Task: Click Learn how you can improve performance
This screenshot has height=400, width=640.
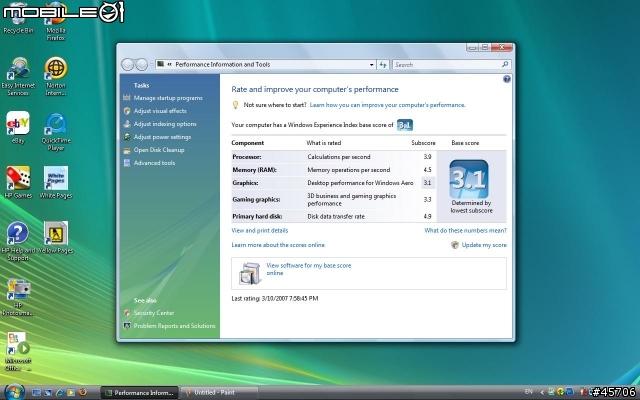Action: 387,105
